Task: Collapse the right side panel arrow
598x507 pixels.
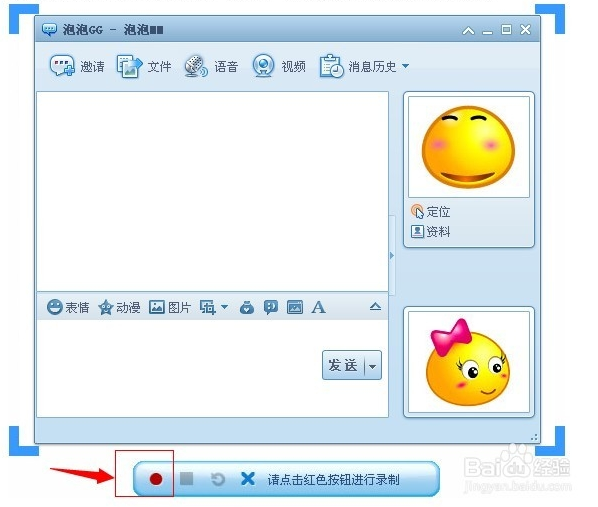Action: tap(392, 255)
